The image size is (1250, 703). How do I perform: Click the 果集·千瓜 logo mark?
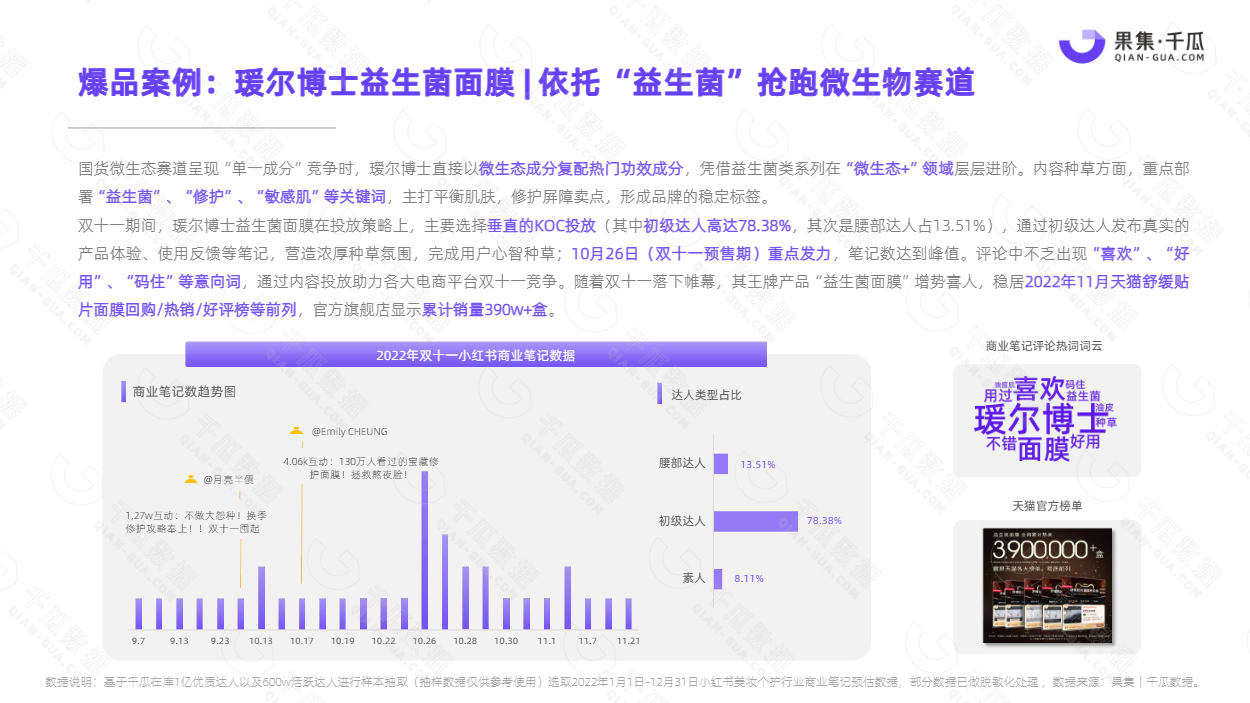point(1082,46)
